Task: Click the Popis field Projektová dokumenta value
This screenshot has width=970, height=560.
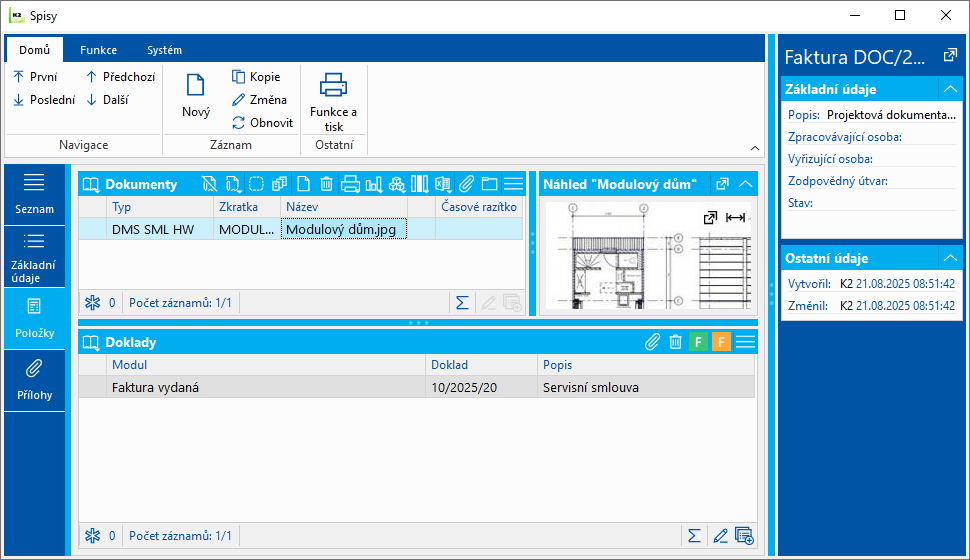Action: coord(891,114)
